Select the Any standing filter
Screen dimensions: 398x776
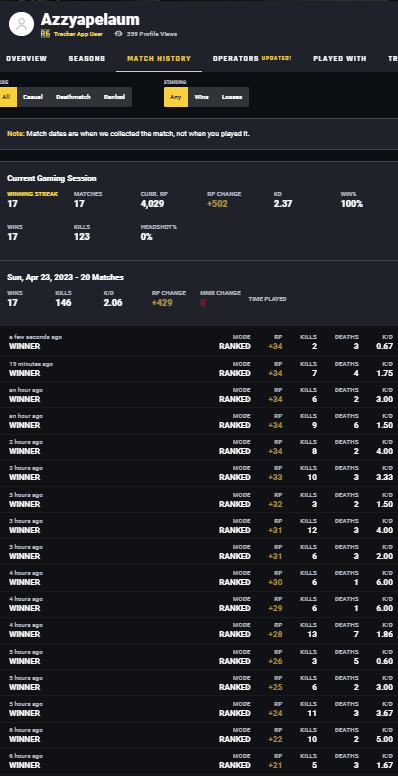coord(176,97)
